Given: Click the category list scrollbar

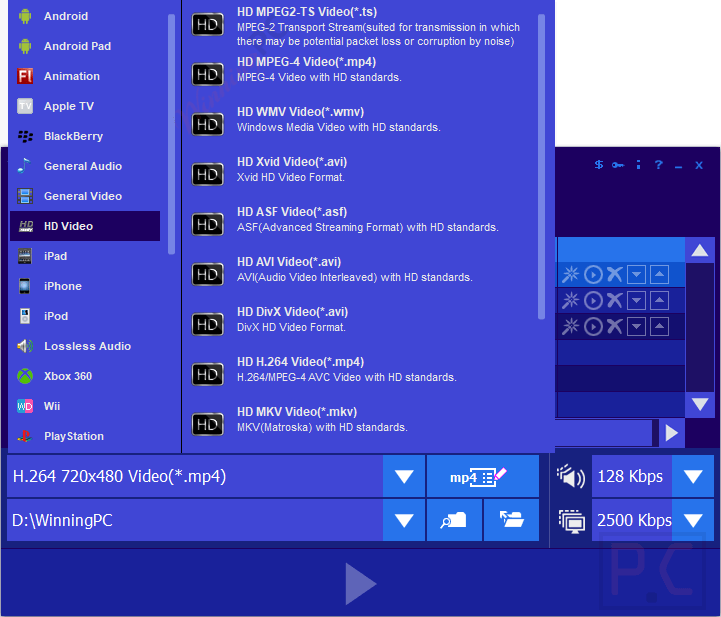Looking at the screenshot, I should click(x=172, y=134).
